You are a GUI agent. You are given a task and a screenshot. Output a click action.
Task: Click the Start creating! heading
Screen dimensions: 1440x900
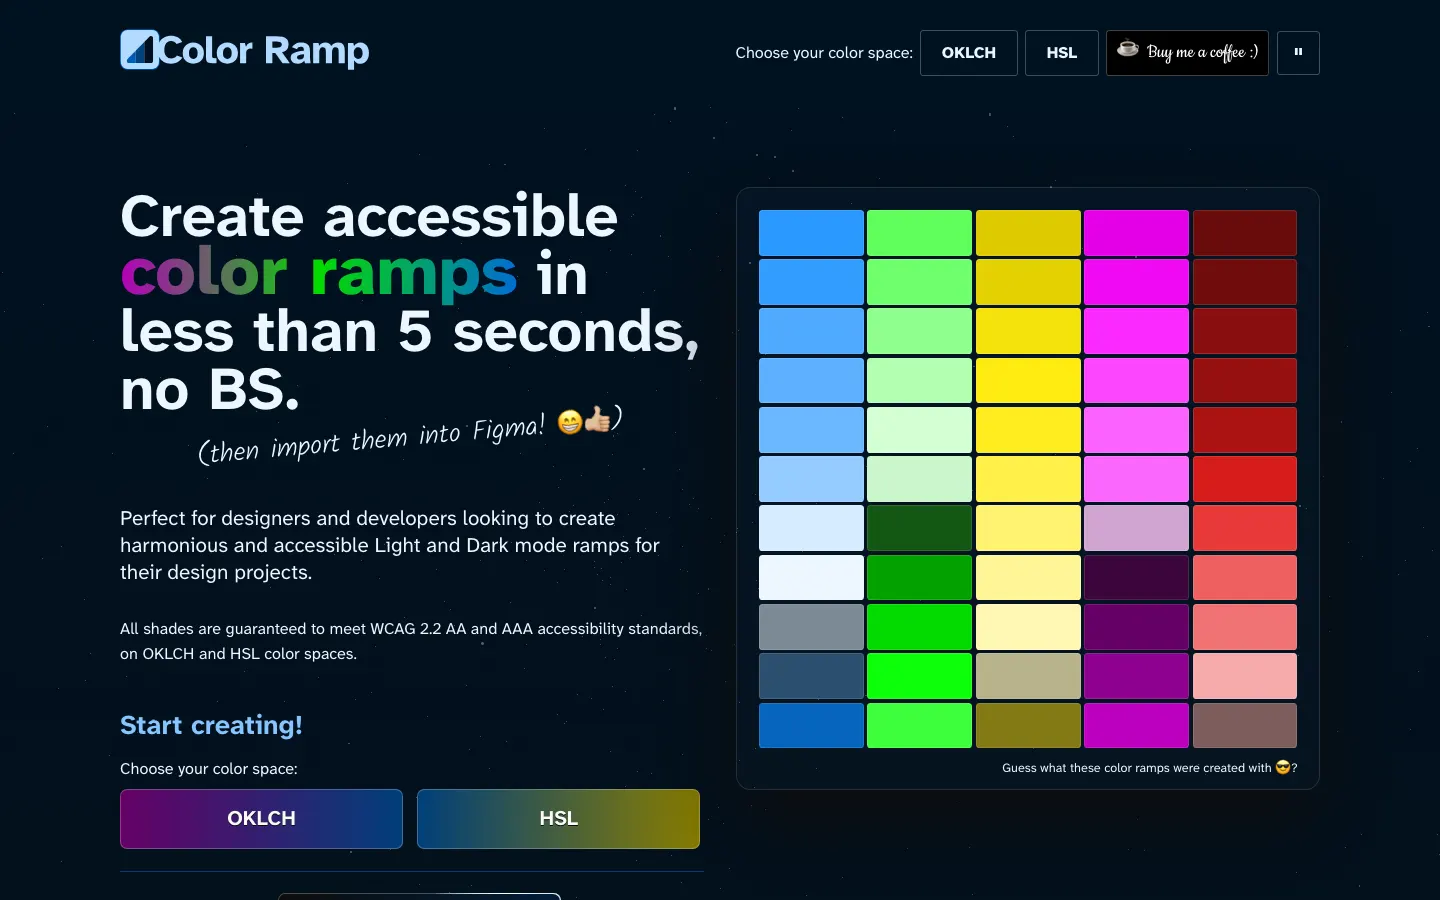pyautogui.click(x=211, y=725)
